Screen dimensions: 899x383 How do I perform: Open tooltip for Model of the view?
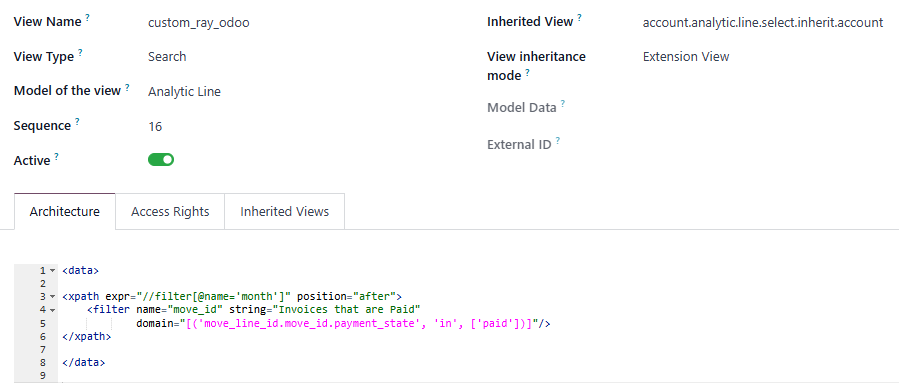(x=127, y=87)
